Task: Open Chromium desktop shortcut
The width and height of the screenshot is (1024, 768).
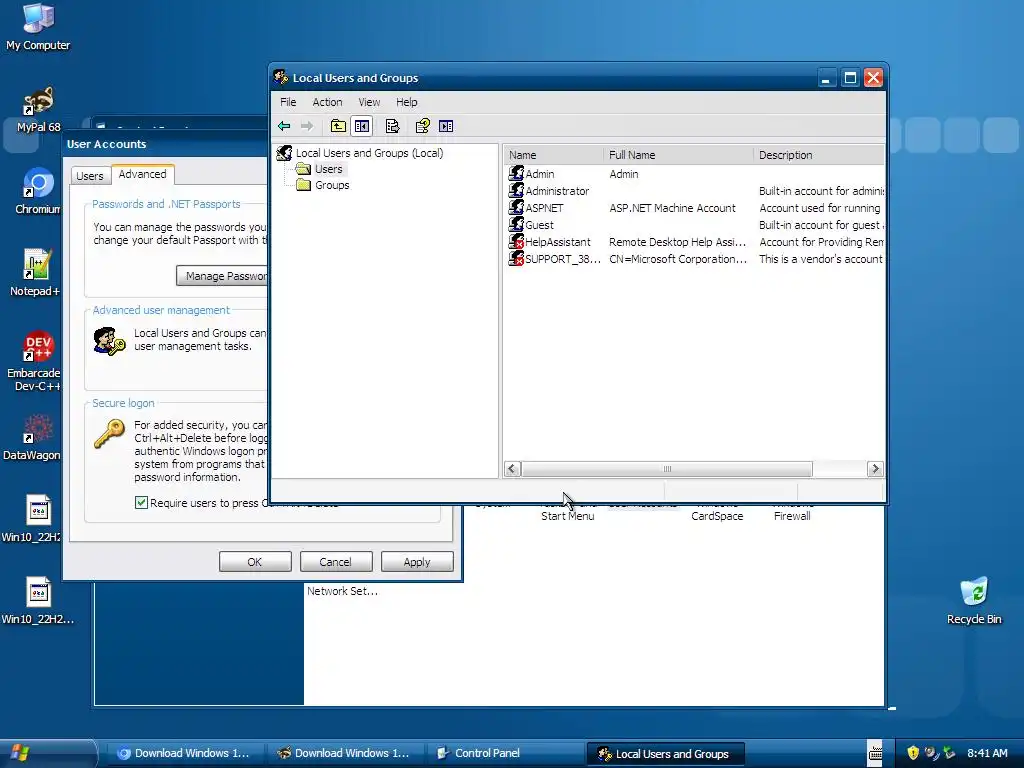Action: click(38, 191)
